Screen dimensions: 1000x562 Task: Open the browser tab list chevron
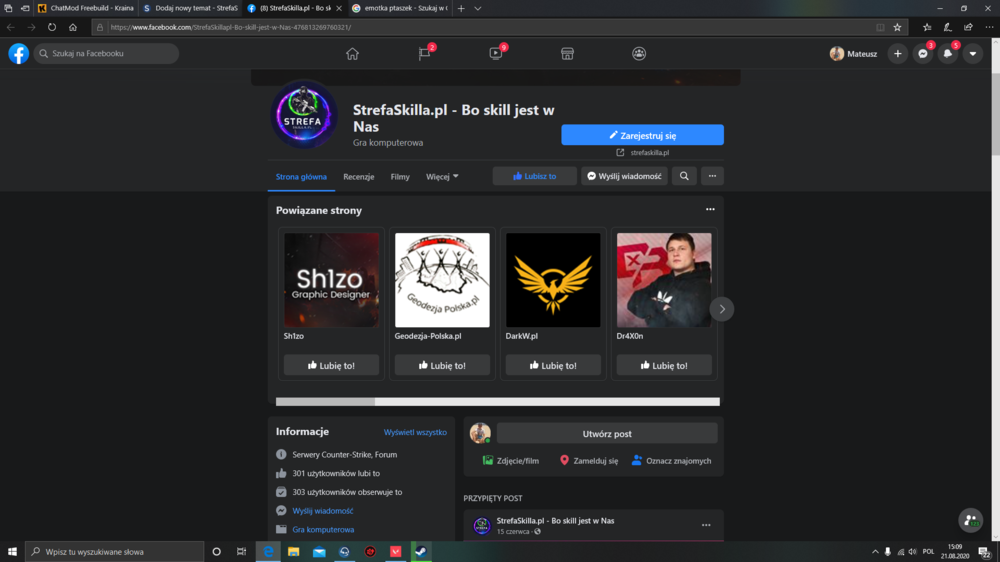(x=478, y=8)
